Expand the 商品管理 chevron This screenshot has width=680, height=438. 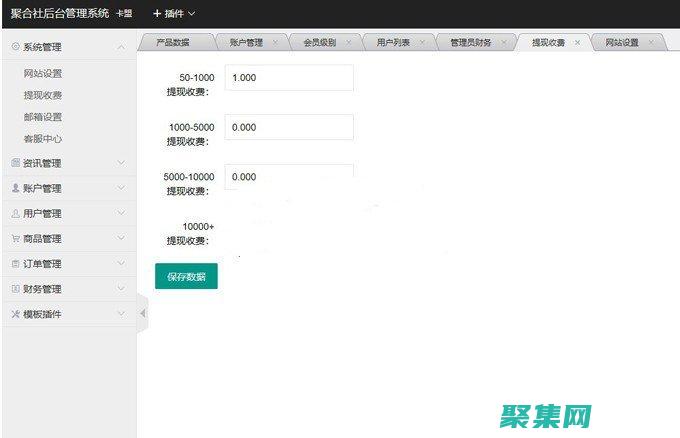(x=121, y=238)
